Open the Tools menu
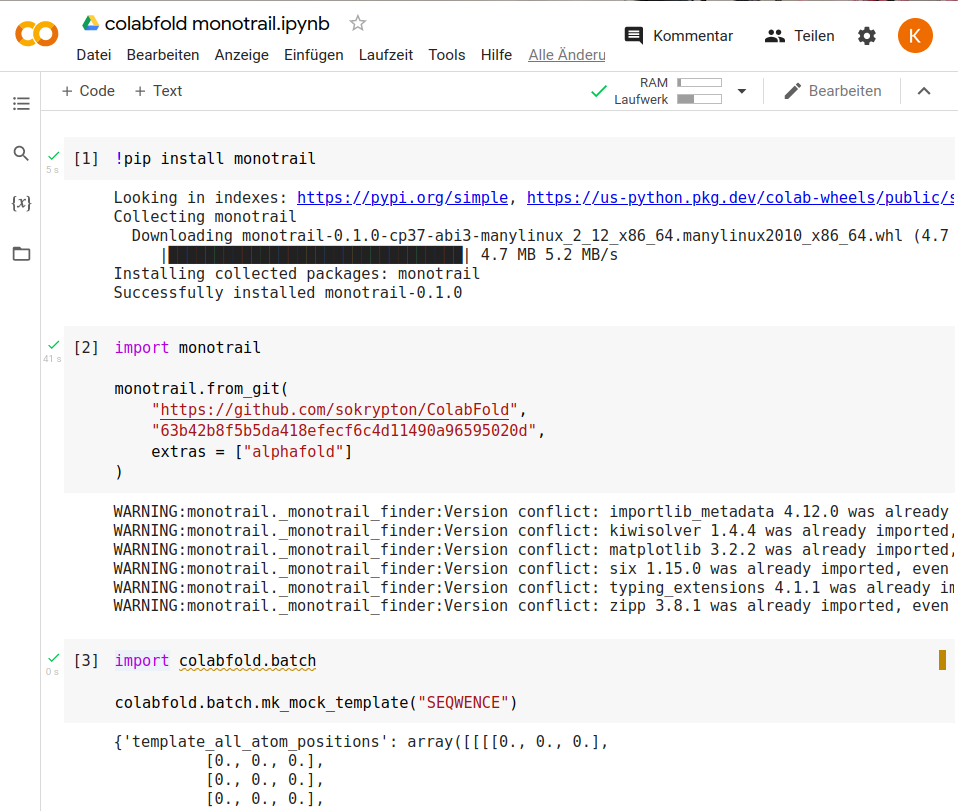958x811 pixels. click(447, 55)
